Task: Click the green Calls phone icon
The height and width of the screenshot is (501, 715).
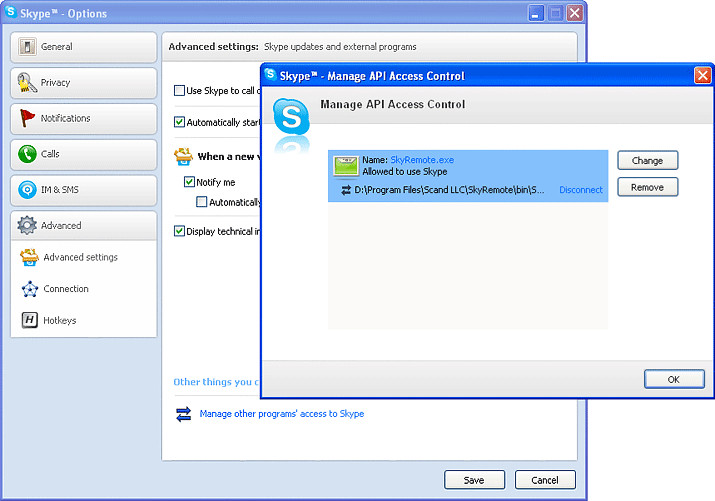Action: point(27,154)
